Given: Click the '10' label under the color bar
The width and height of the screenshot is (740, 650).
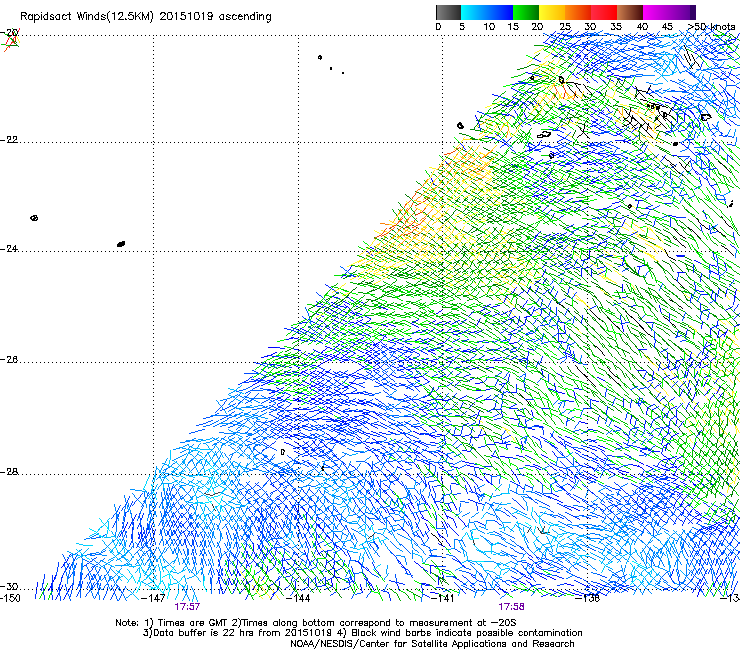Looking at the screenshot, I should tap(489, 27).
